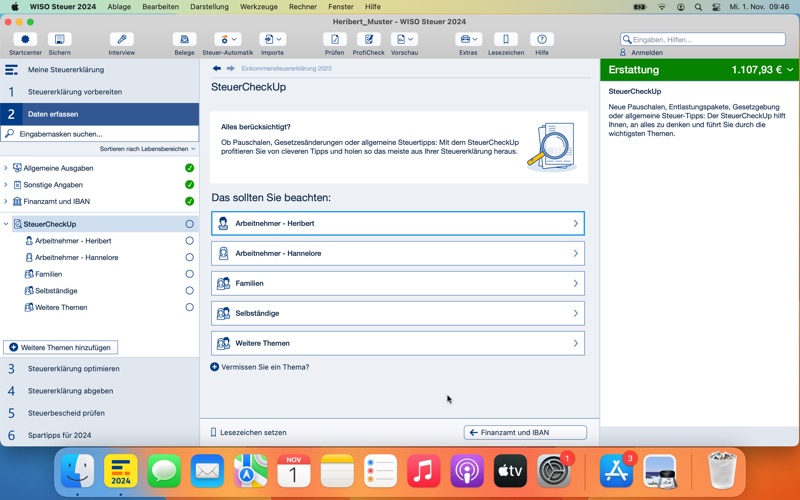This screenshot has height=500, width=800.
Task: Click the Anmelden login link
Action: tap(646, 53)
